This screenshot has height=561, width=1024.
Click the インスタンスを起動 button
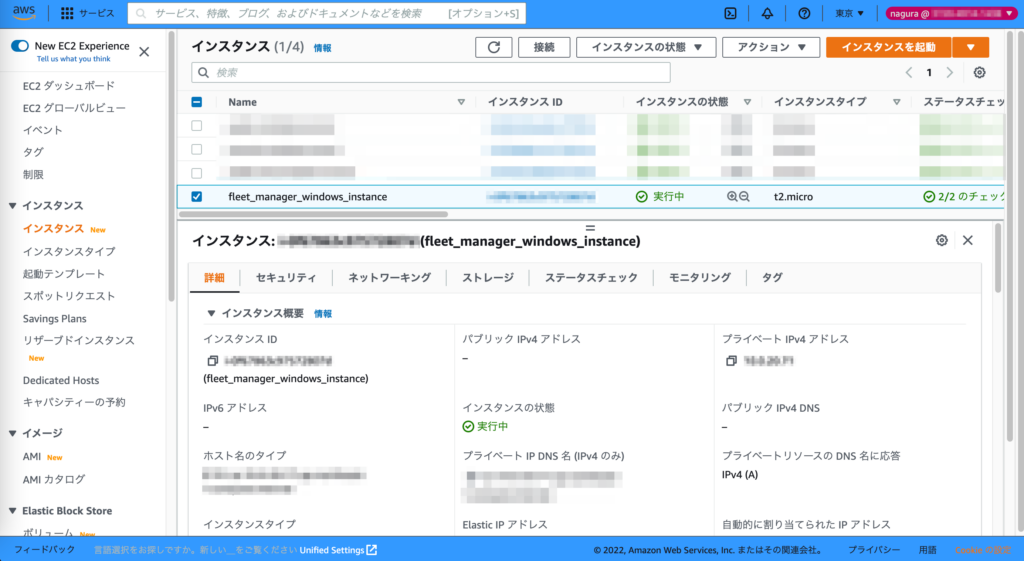coord(888,47)
